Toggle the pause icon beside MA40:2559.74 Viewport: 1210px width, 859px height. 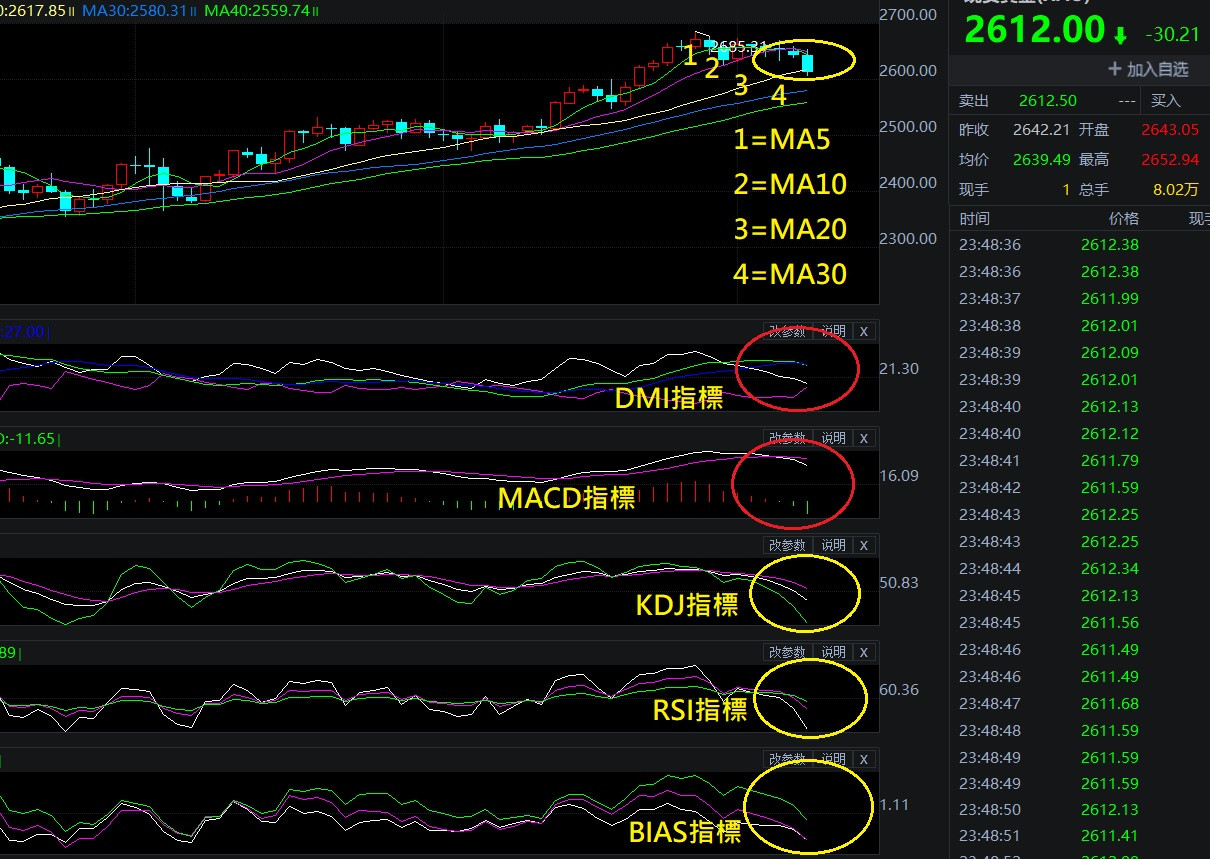pos(316,11)
